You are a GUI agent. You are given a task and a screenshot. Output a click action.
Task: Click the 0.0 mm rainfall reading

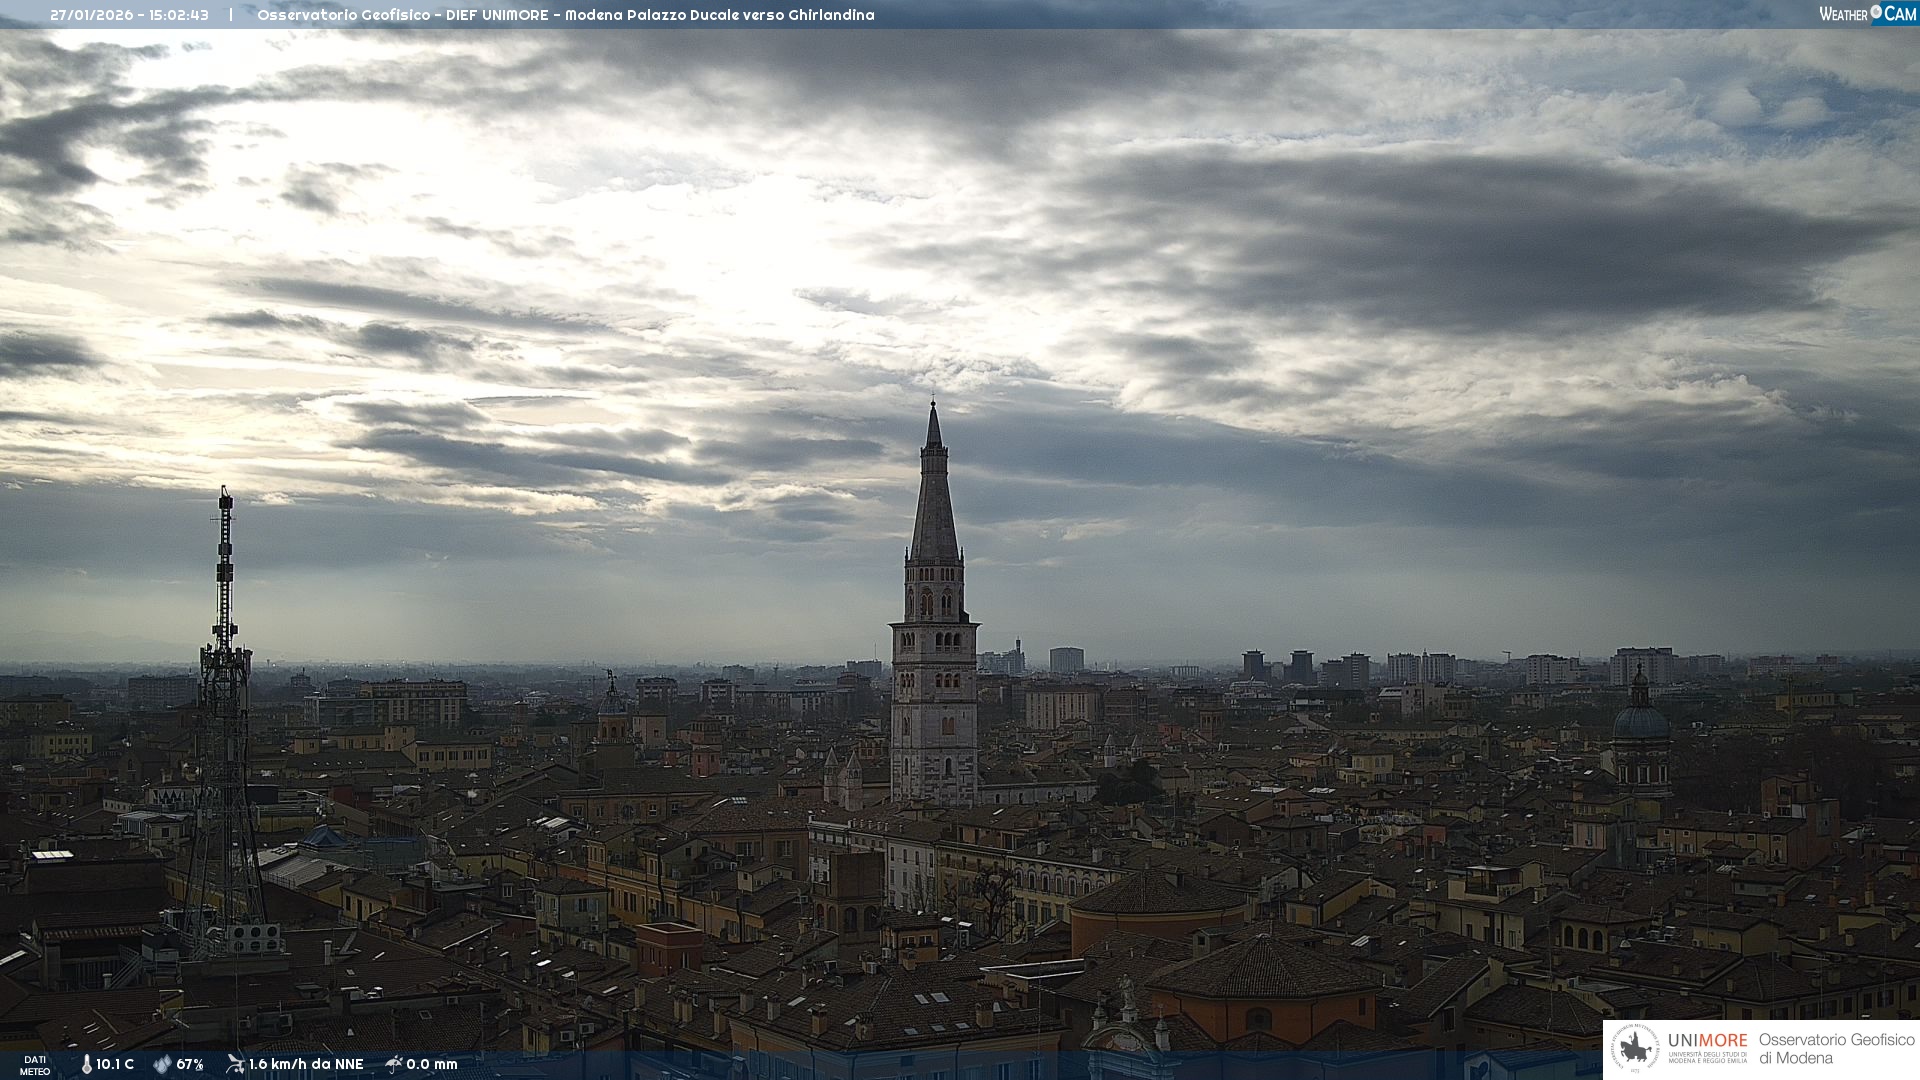click(x=432, y=1065)
